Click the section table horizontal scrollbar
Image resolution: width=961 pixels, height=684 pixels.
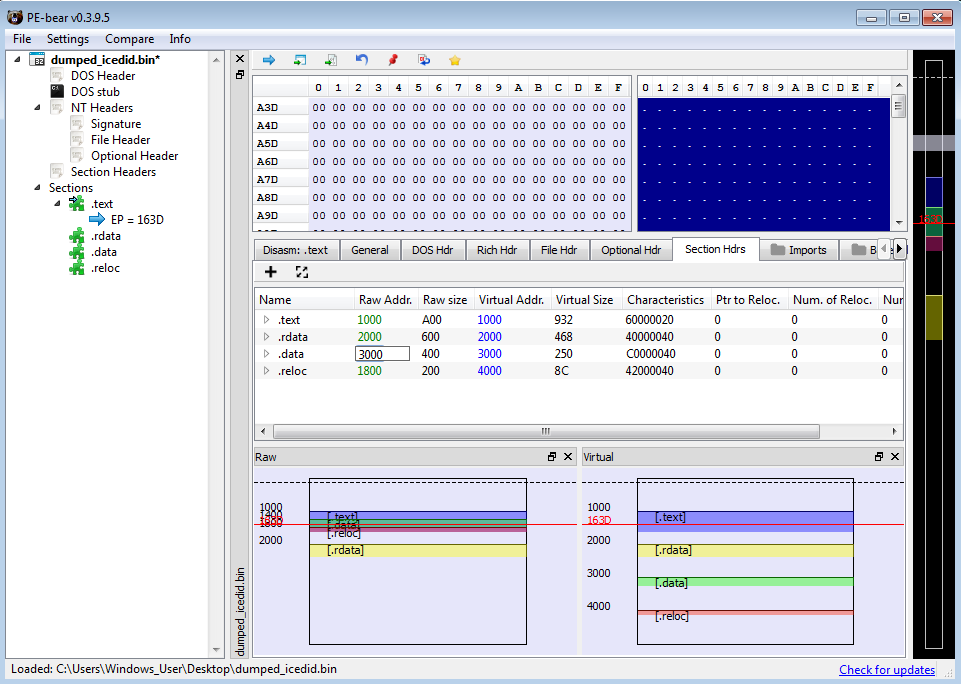545,432
